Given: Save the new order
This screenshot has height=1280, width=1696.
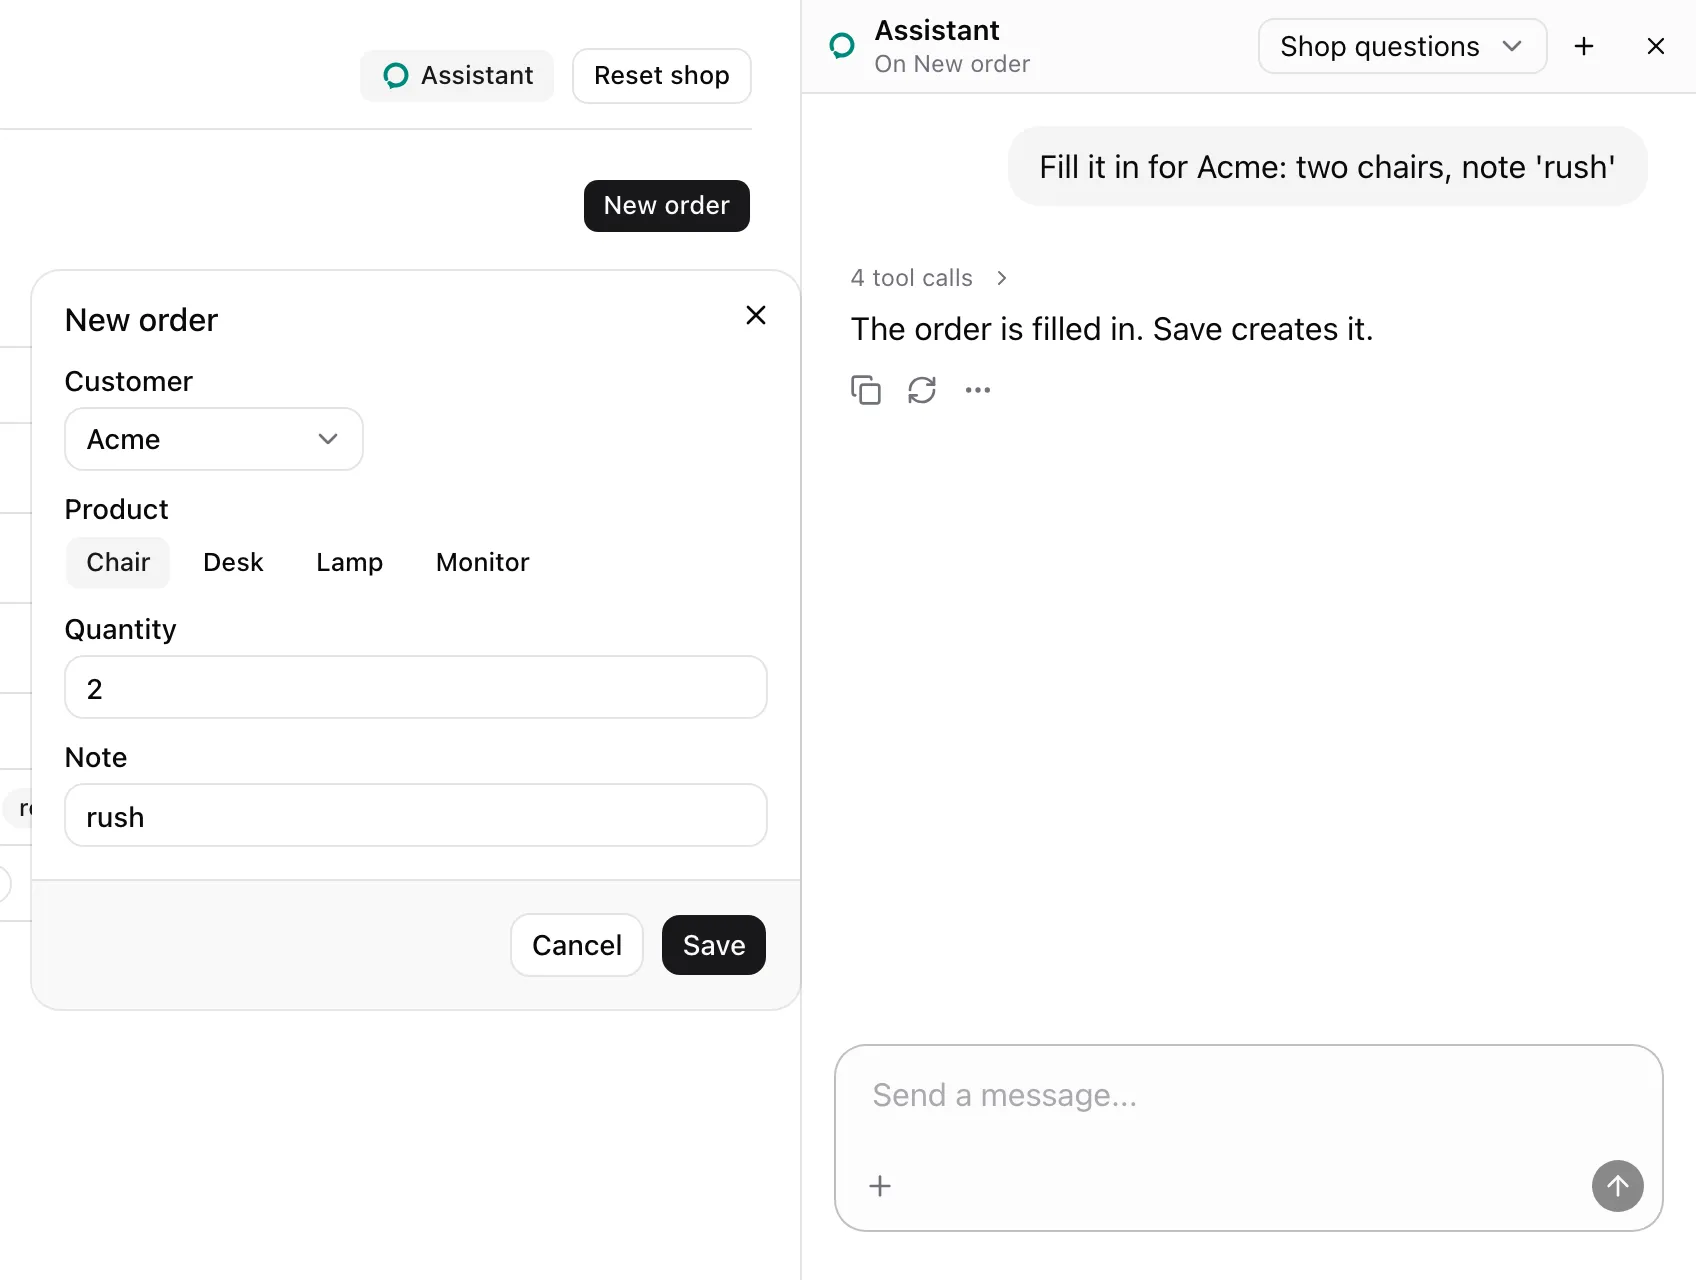Looking at the screenshot, I should (714, 945).
